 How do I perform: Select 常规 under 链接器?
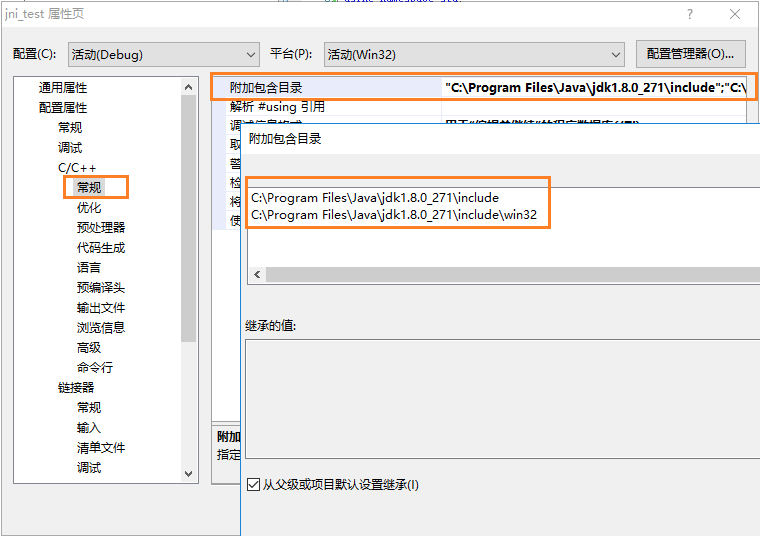89,408
